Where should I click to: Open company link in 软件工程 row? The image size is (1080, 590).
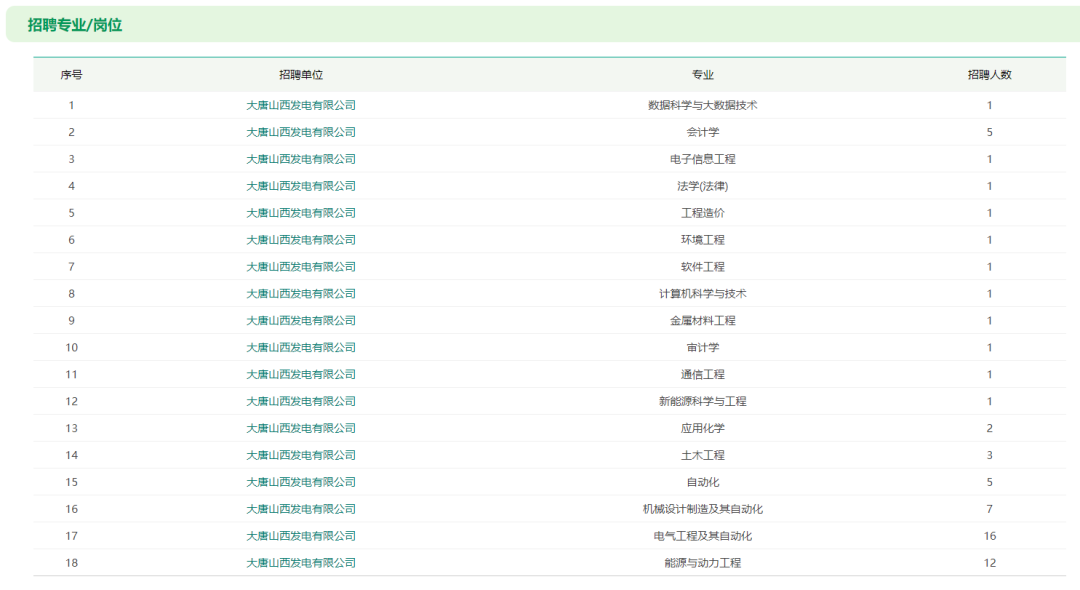pos(301,266)
